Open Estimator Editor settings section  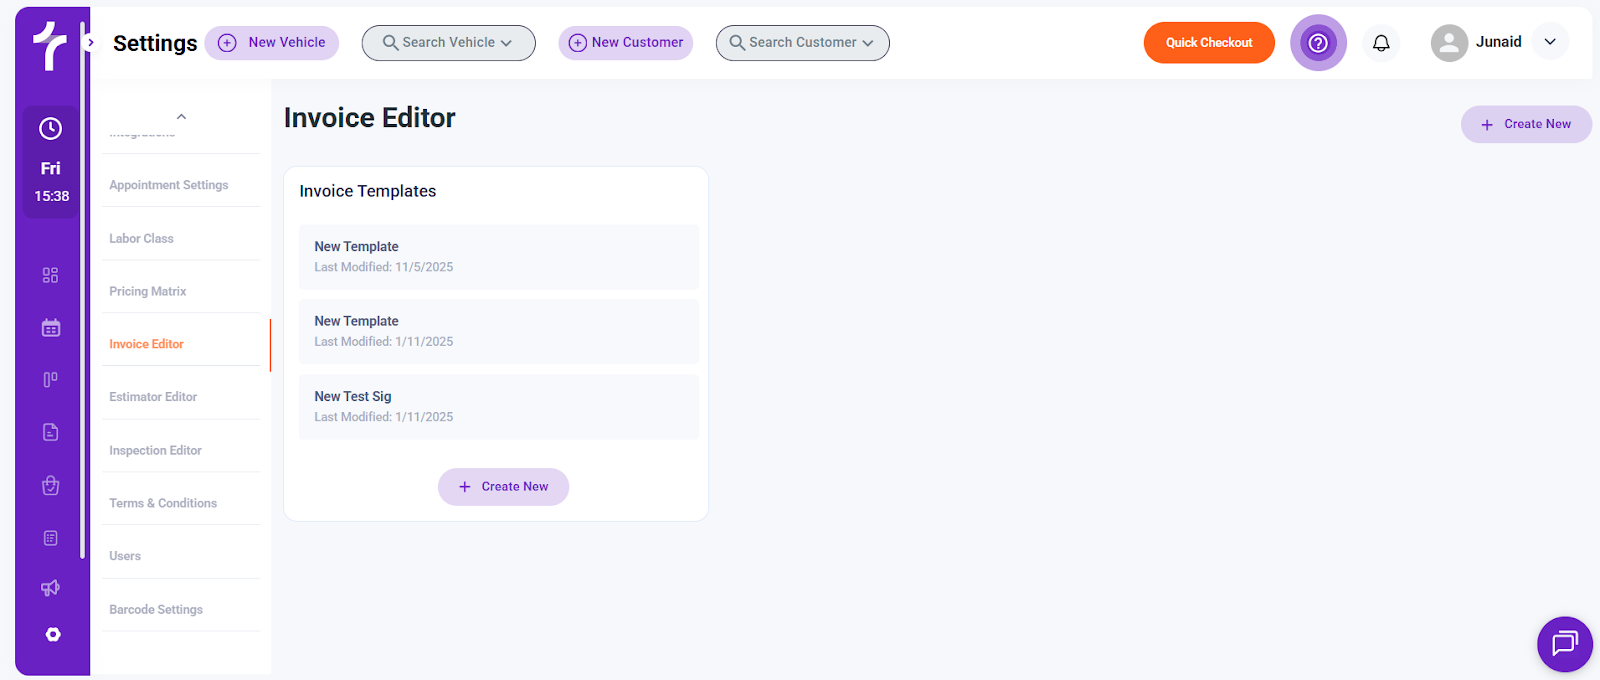(x=153, y=397)
